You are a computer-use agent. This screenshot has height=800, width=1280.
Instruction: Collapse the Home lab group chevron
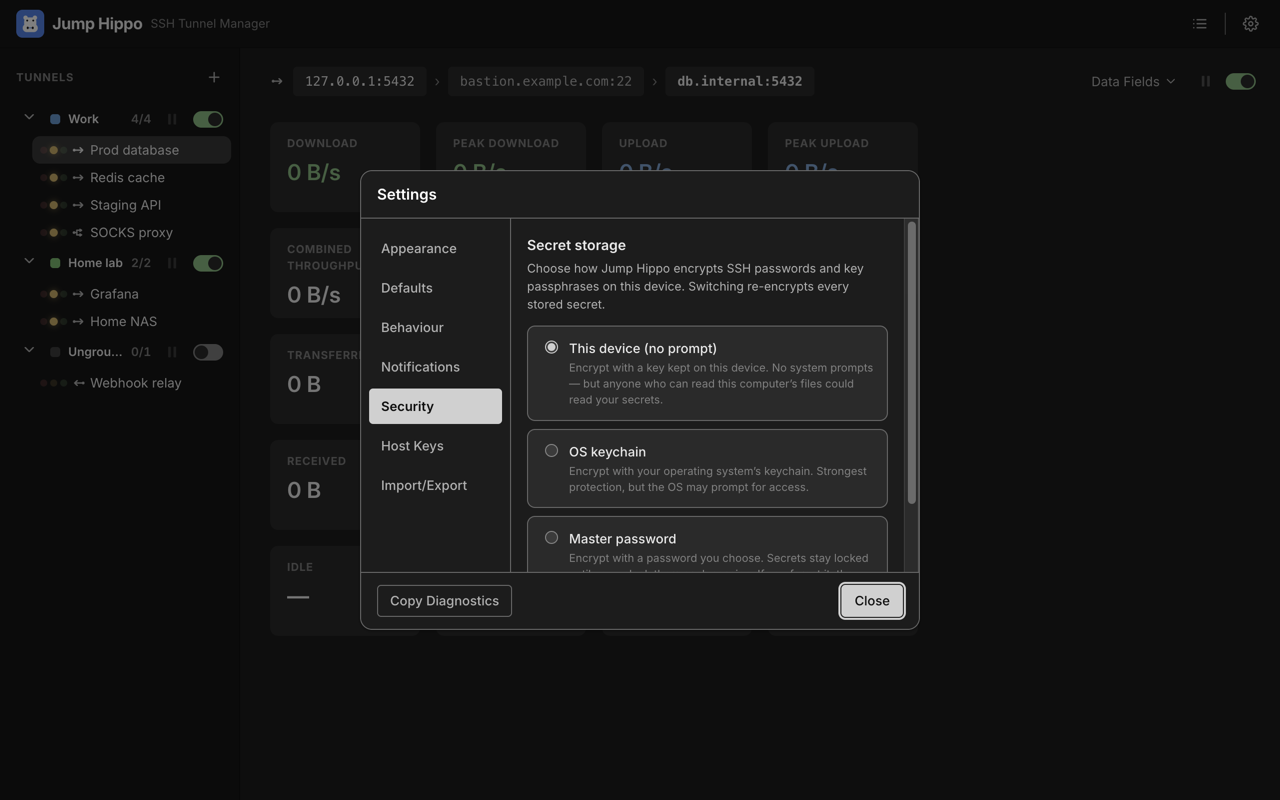[x=29, y=262]
